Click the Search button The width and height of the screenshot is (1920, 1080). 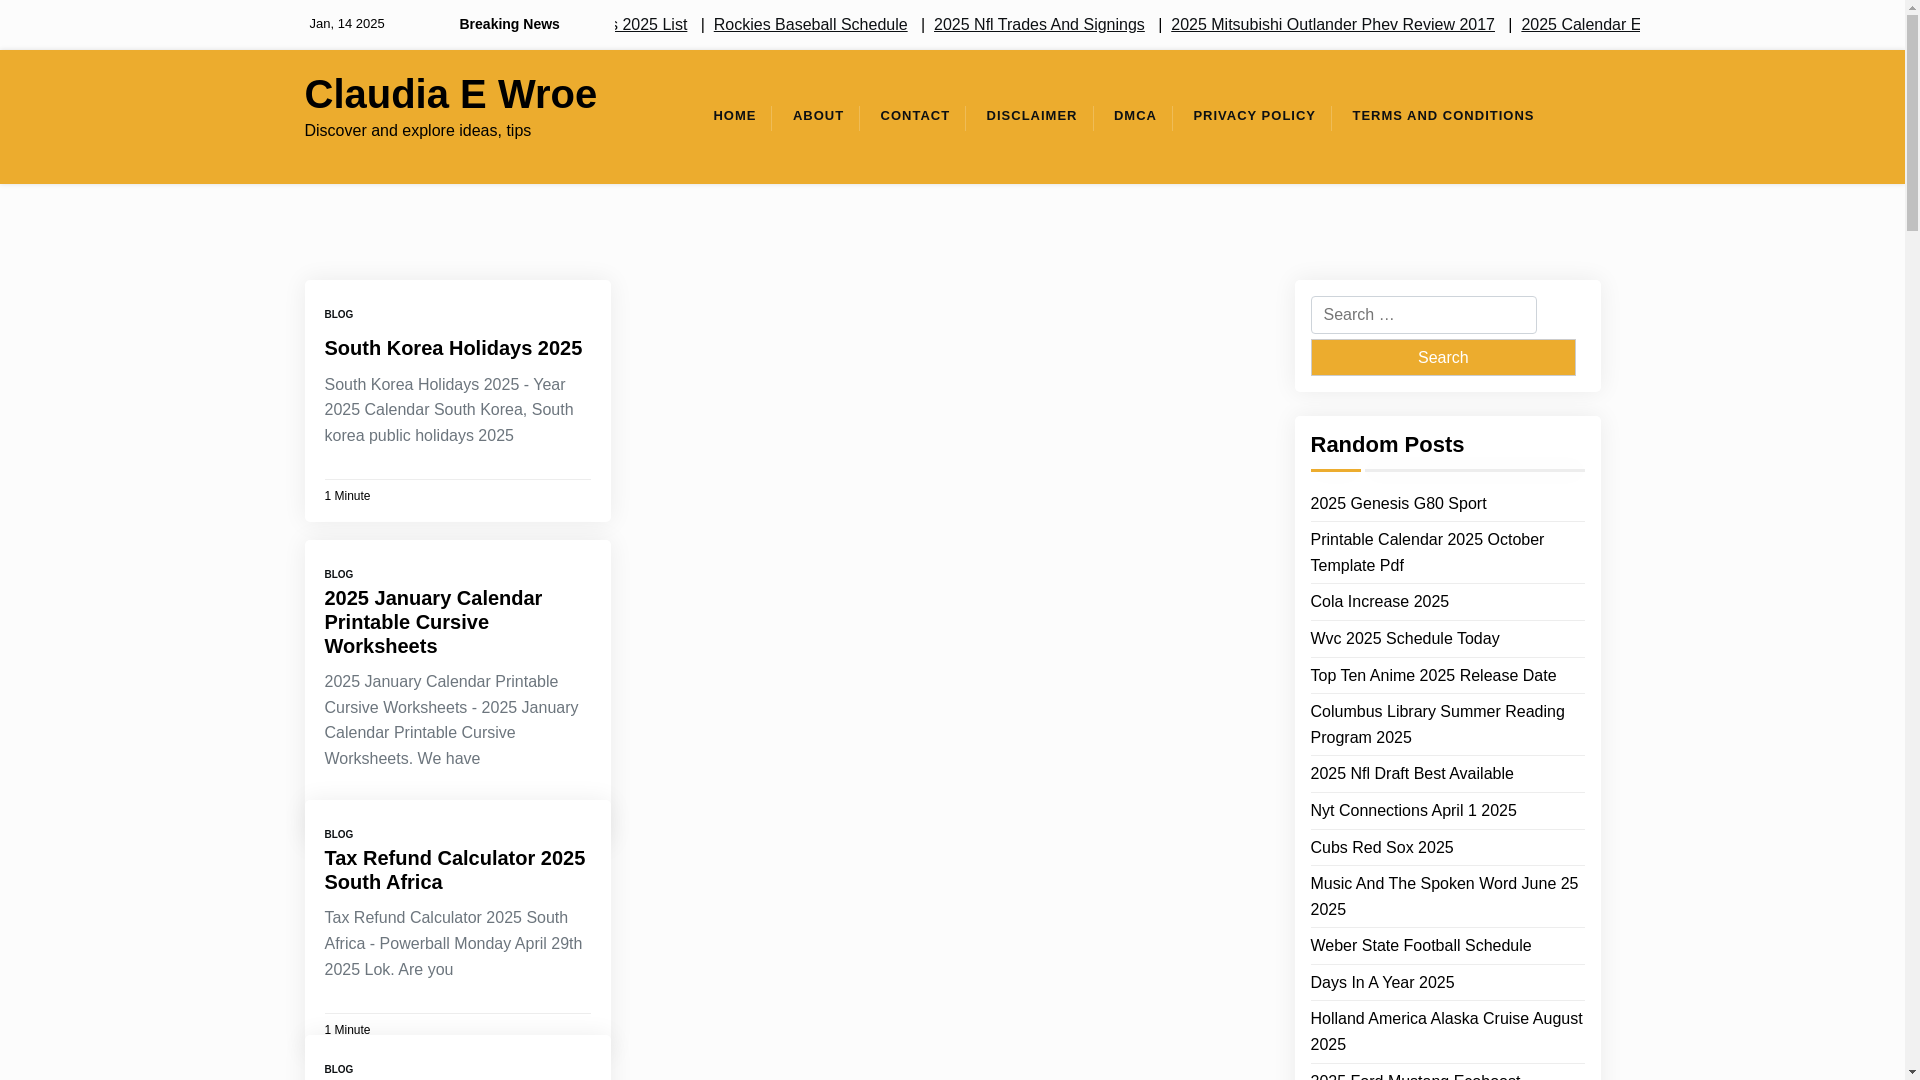1443,357
